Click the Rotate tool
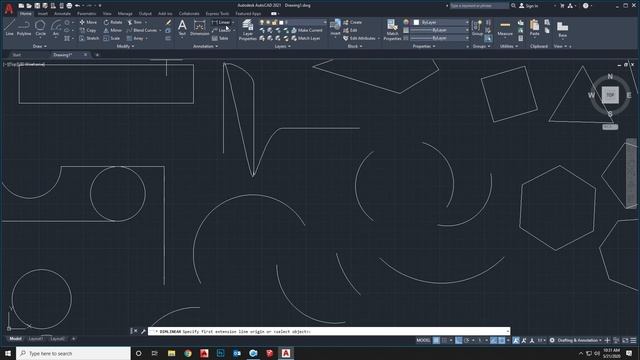 [x=113, y=22]
